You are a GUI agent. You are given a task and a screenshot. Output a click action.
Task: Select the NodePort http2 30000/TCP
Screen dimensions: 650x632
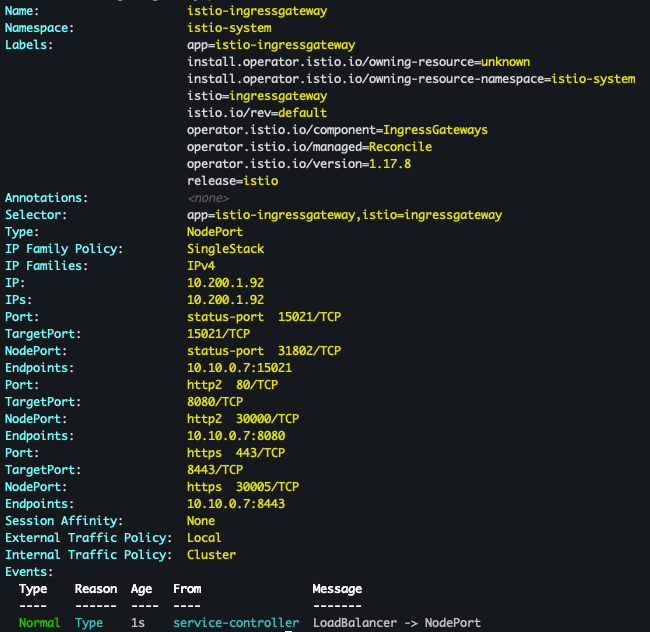[x=243, y=419]
